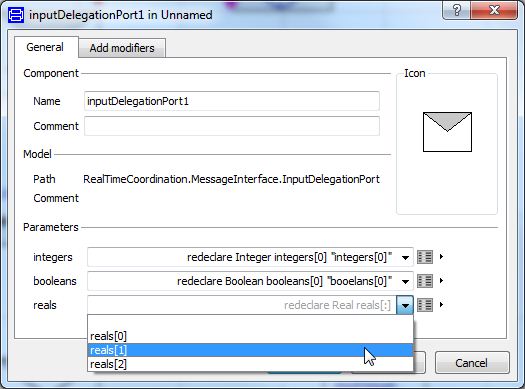
Task: Expand the reals context arrow
Action: pos(441,305)
